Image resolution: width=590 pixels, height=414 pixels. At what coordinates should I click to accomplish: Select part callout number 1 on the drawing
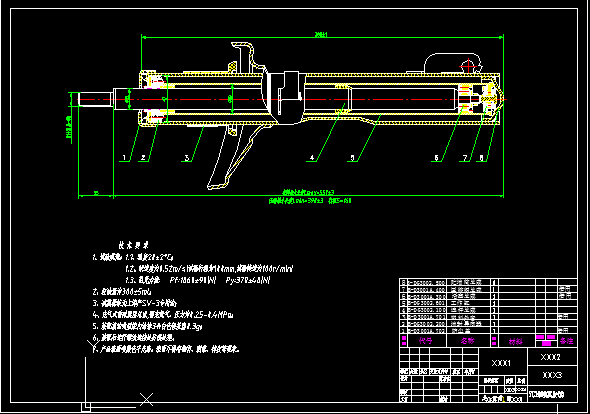tap(124, 158)
